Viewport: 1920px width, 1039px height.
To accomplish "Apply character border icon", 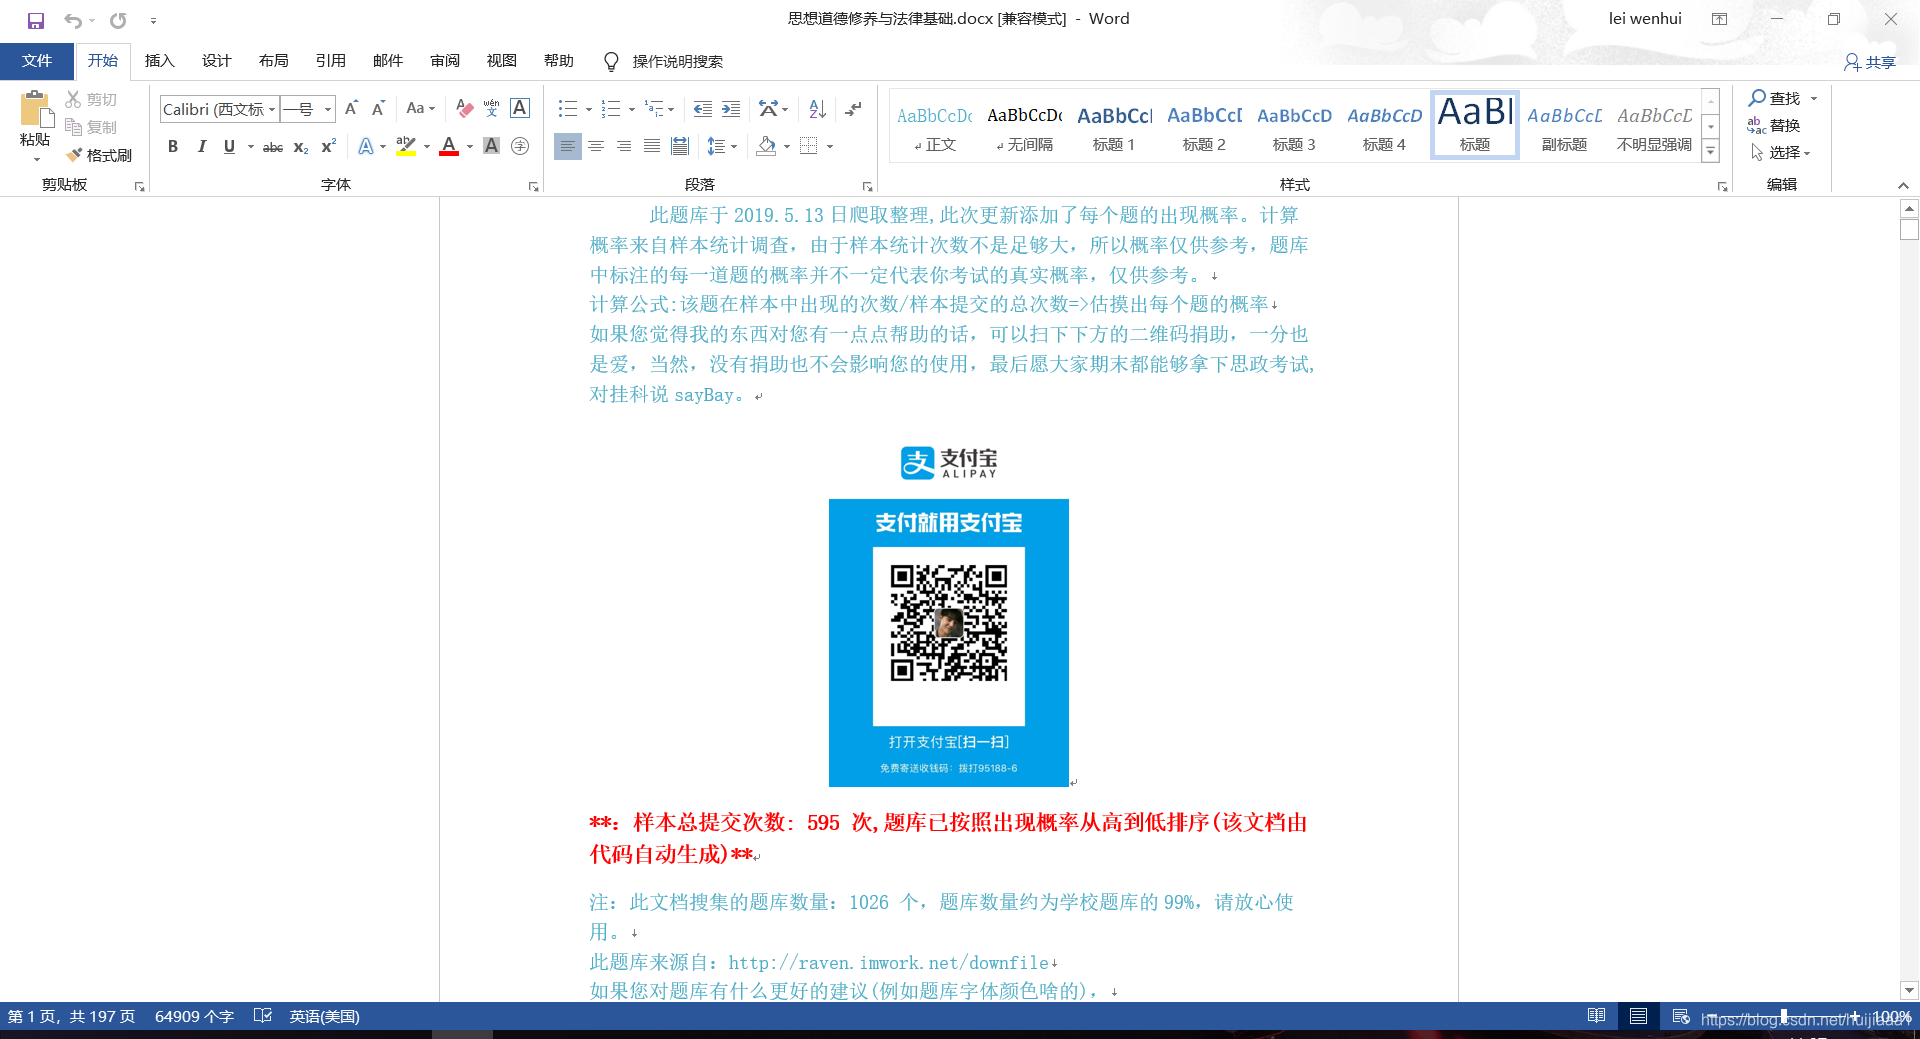I will click(x=520, y=109).
